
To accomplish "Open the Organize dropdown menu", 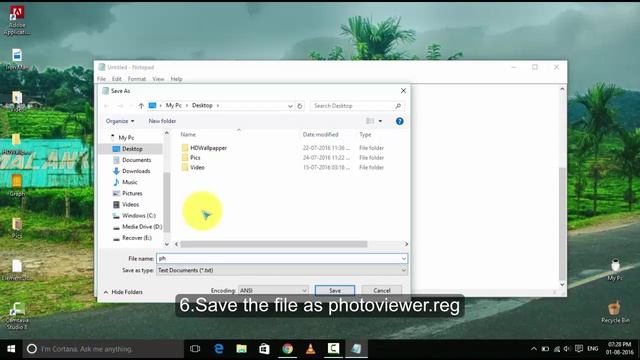I will pyautogui.click(x=120, y=121).
